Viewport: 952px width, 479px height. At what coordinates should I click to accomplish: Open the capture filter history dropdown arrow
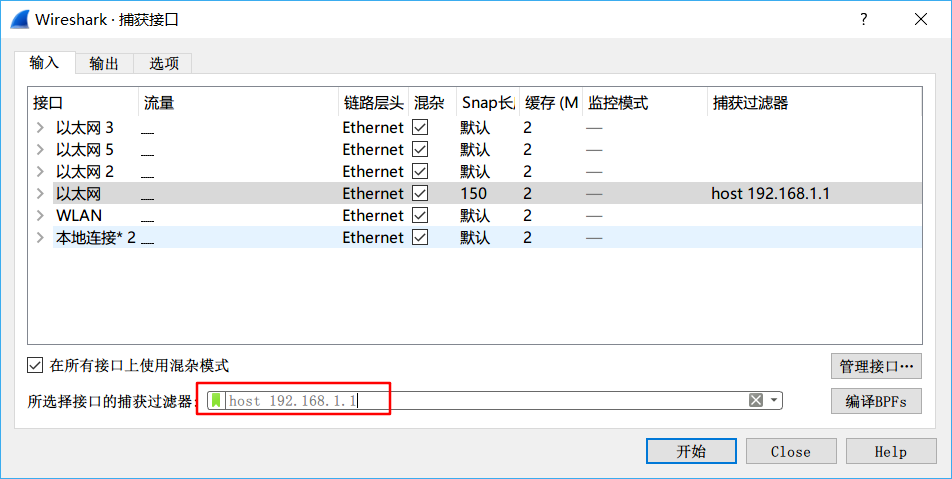[774, 401]
